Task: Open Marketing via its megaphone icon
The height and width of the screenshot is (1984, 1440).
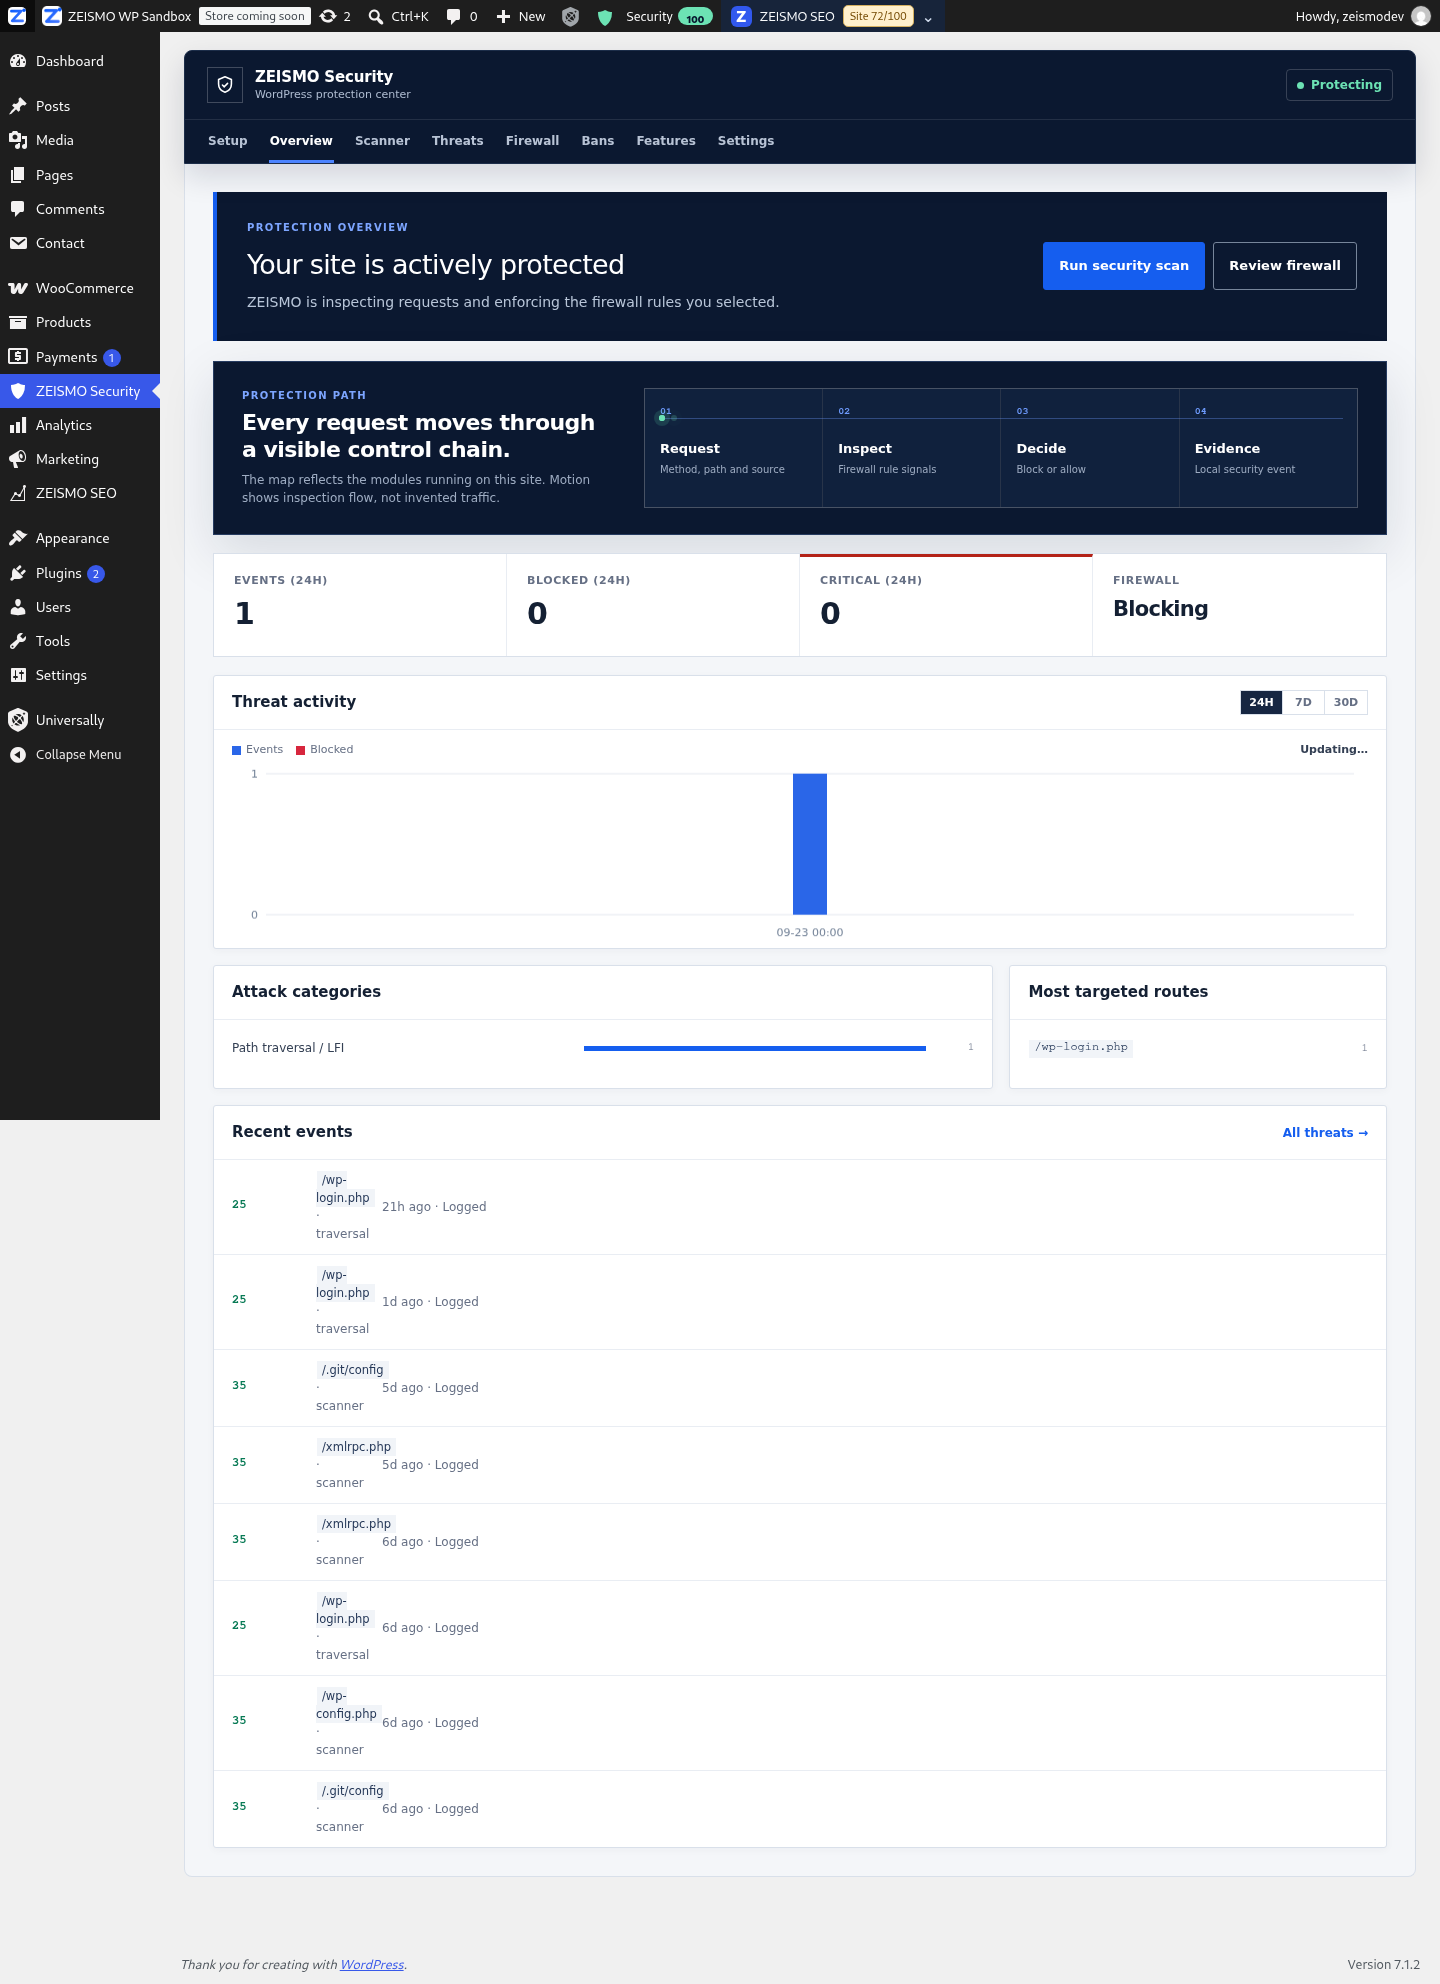Action: pyautogui.click(x=18, y=459)
